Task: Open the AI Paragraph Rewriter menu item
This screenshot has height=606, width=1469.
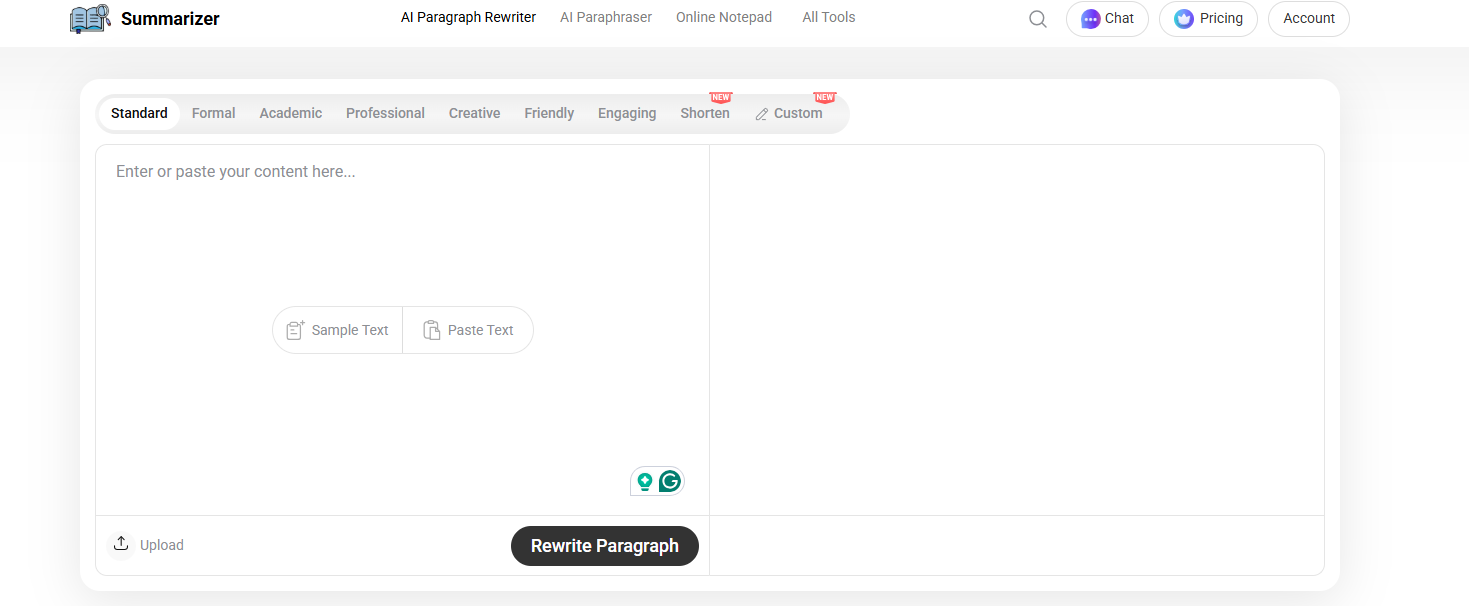Action: pos(468,17)
